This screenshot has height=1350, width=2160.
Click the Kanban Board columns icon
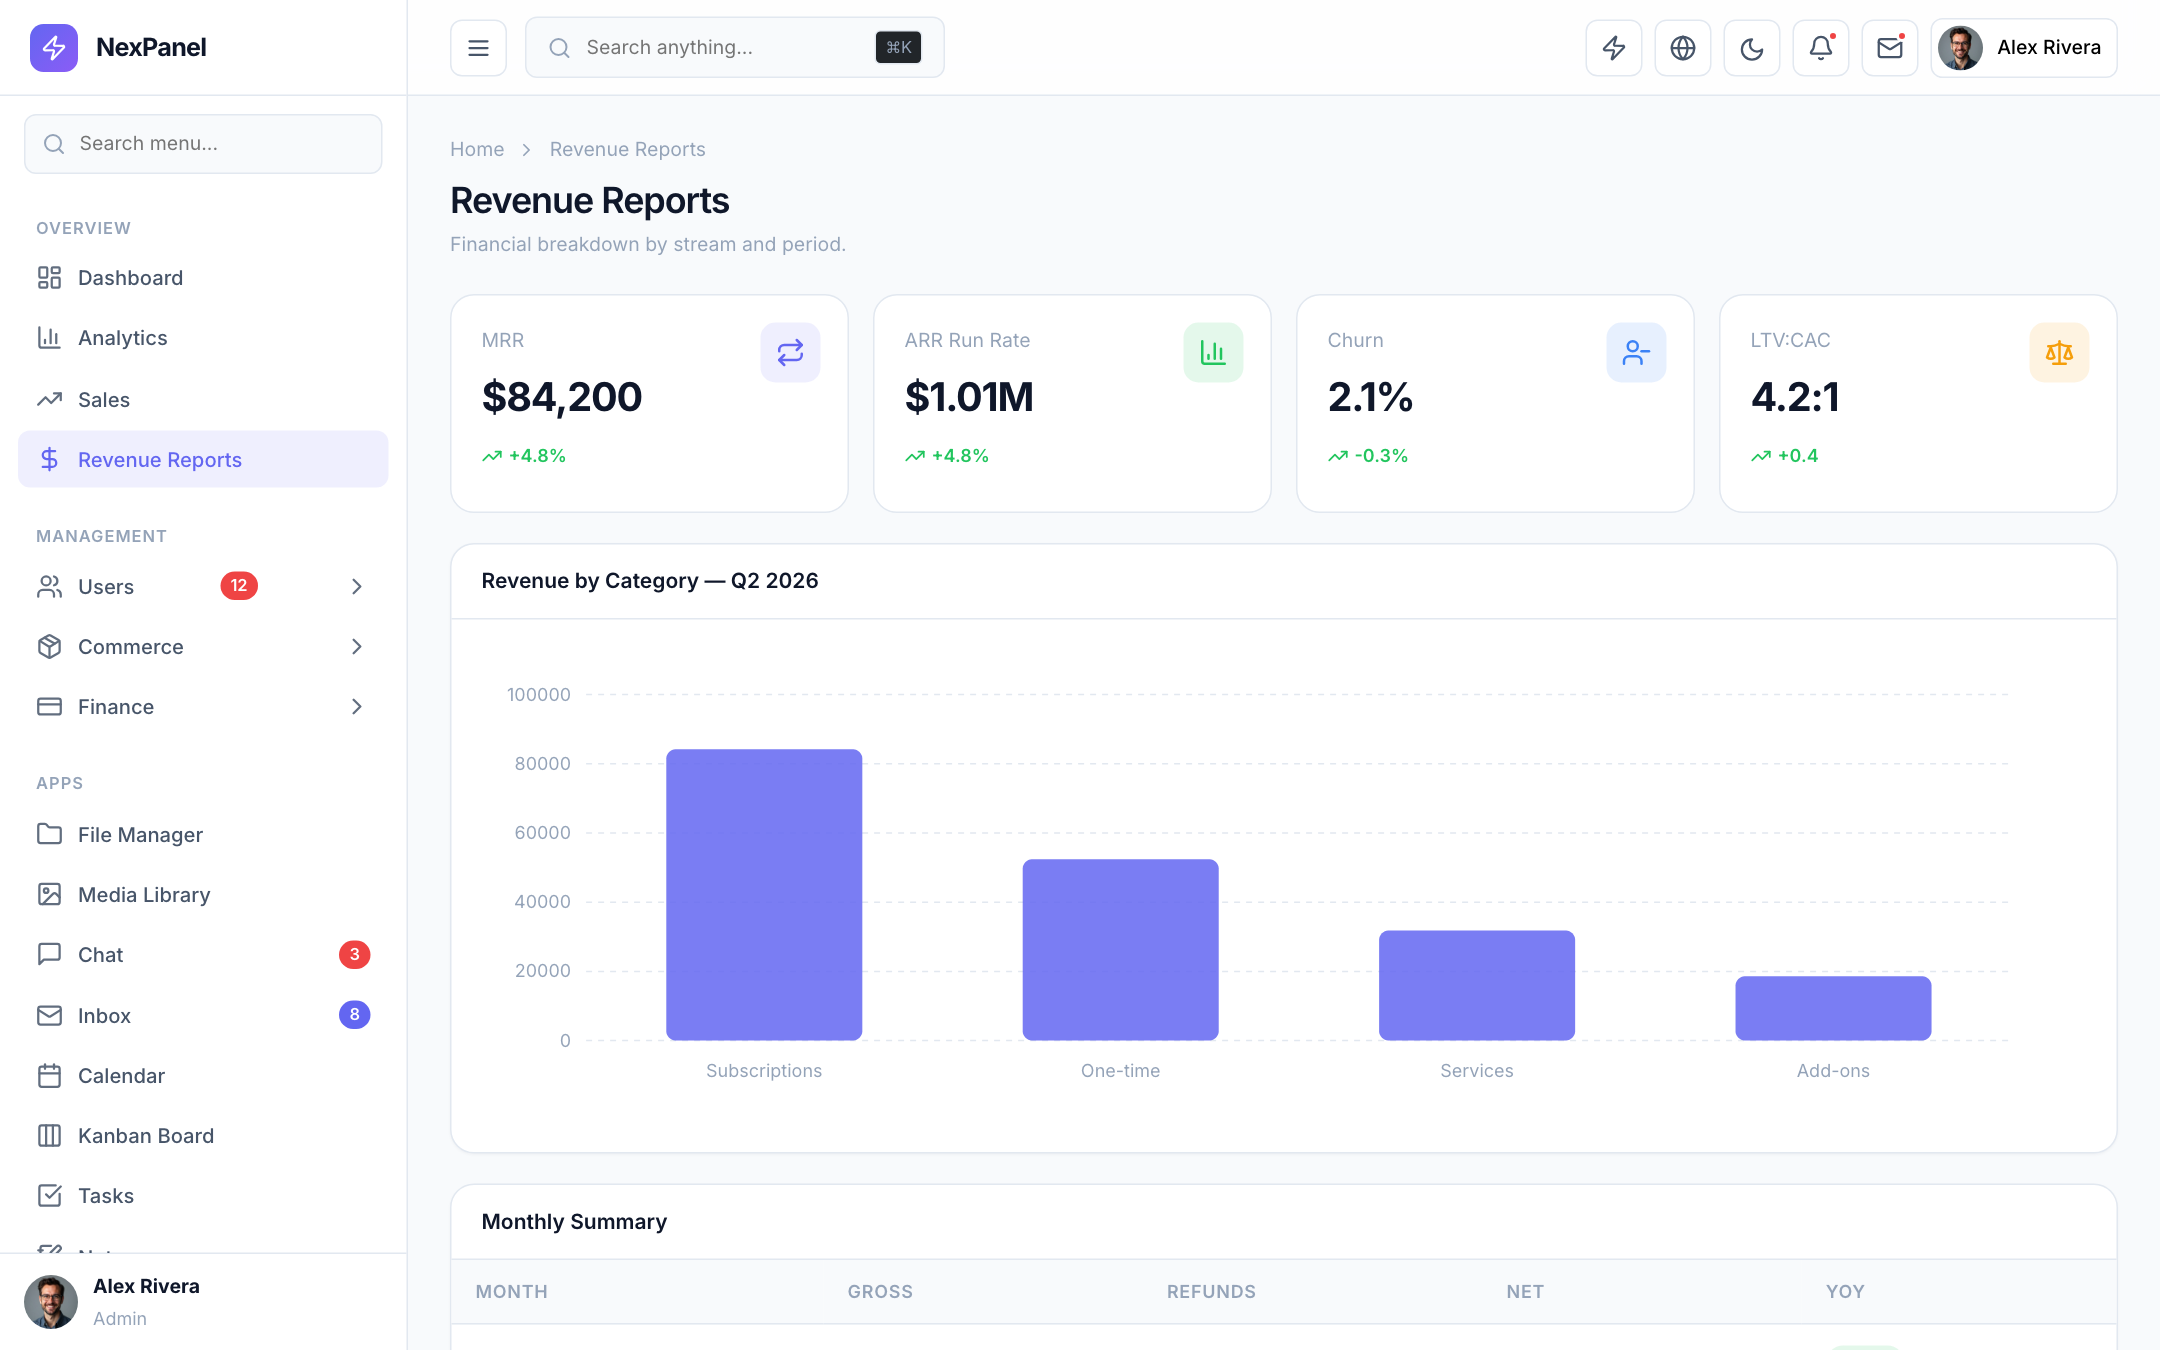coord(49,1135)
